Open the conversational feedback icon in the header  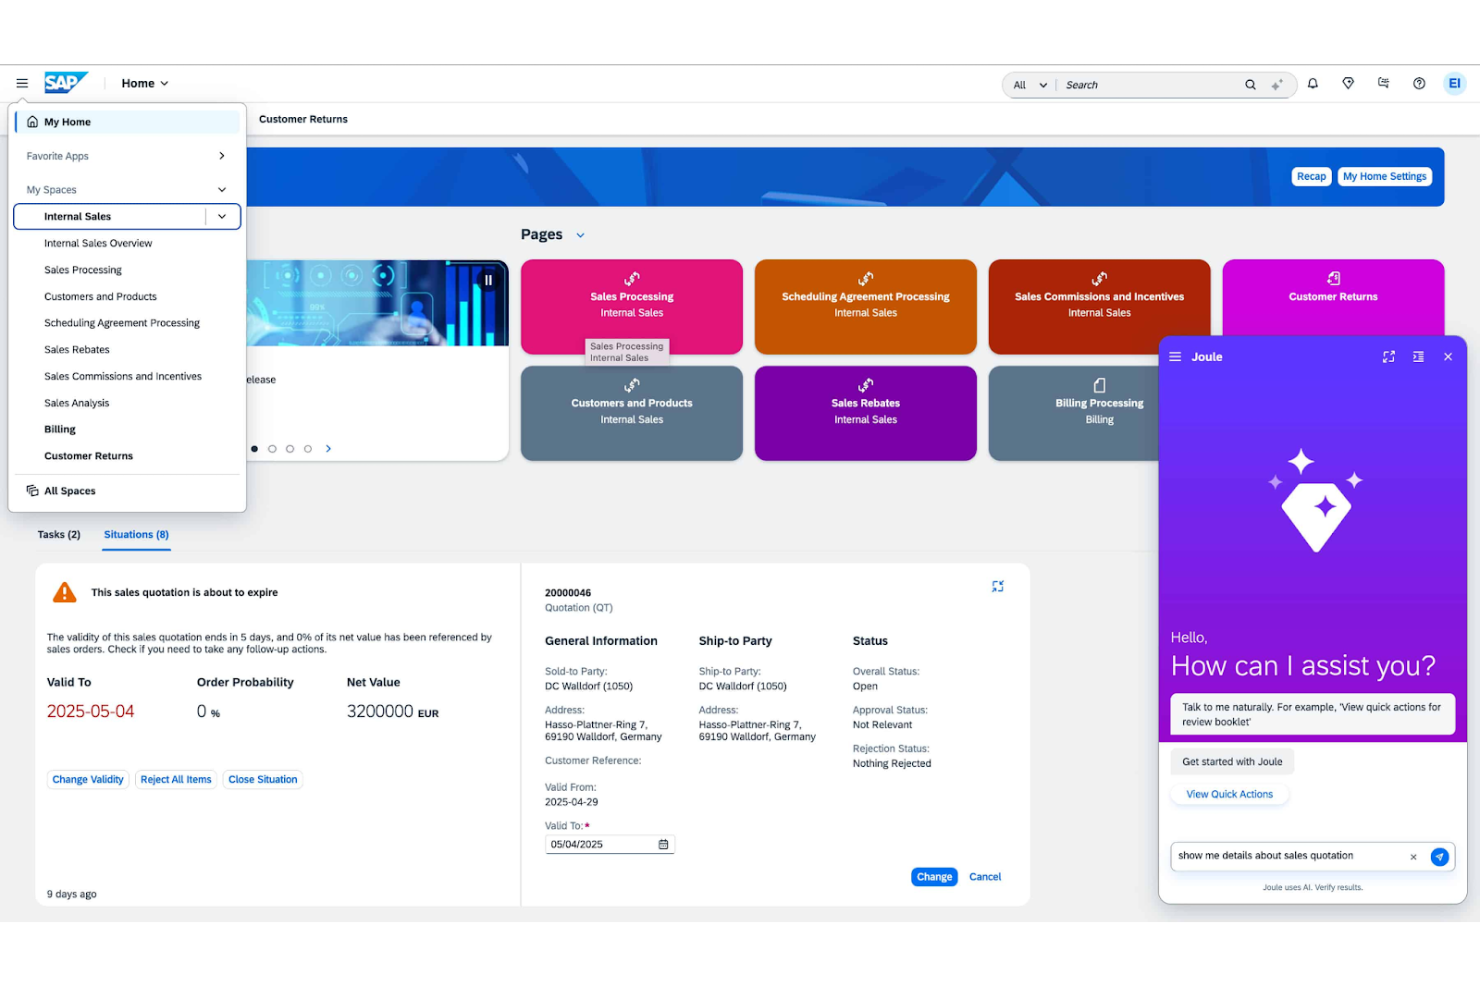point(1384,84)
